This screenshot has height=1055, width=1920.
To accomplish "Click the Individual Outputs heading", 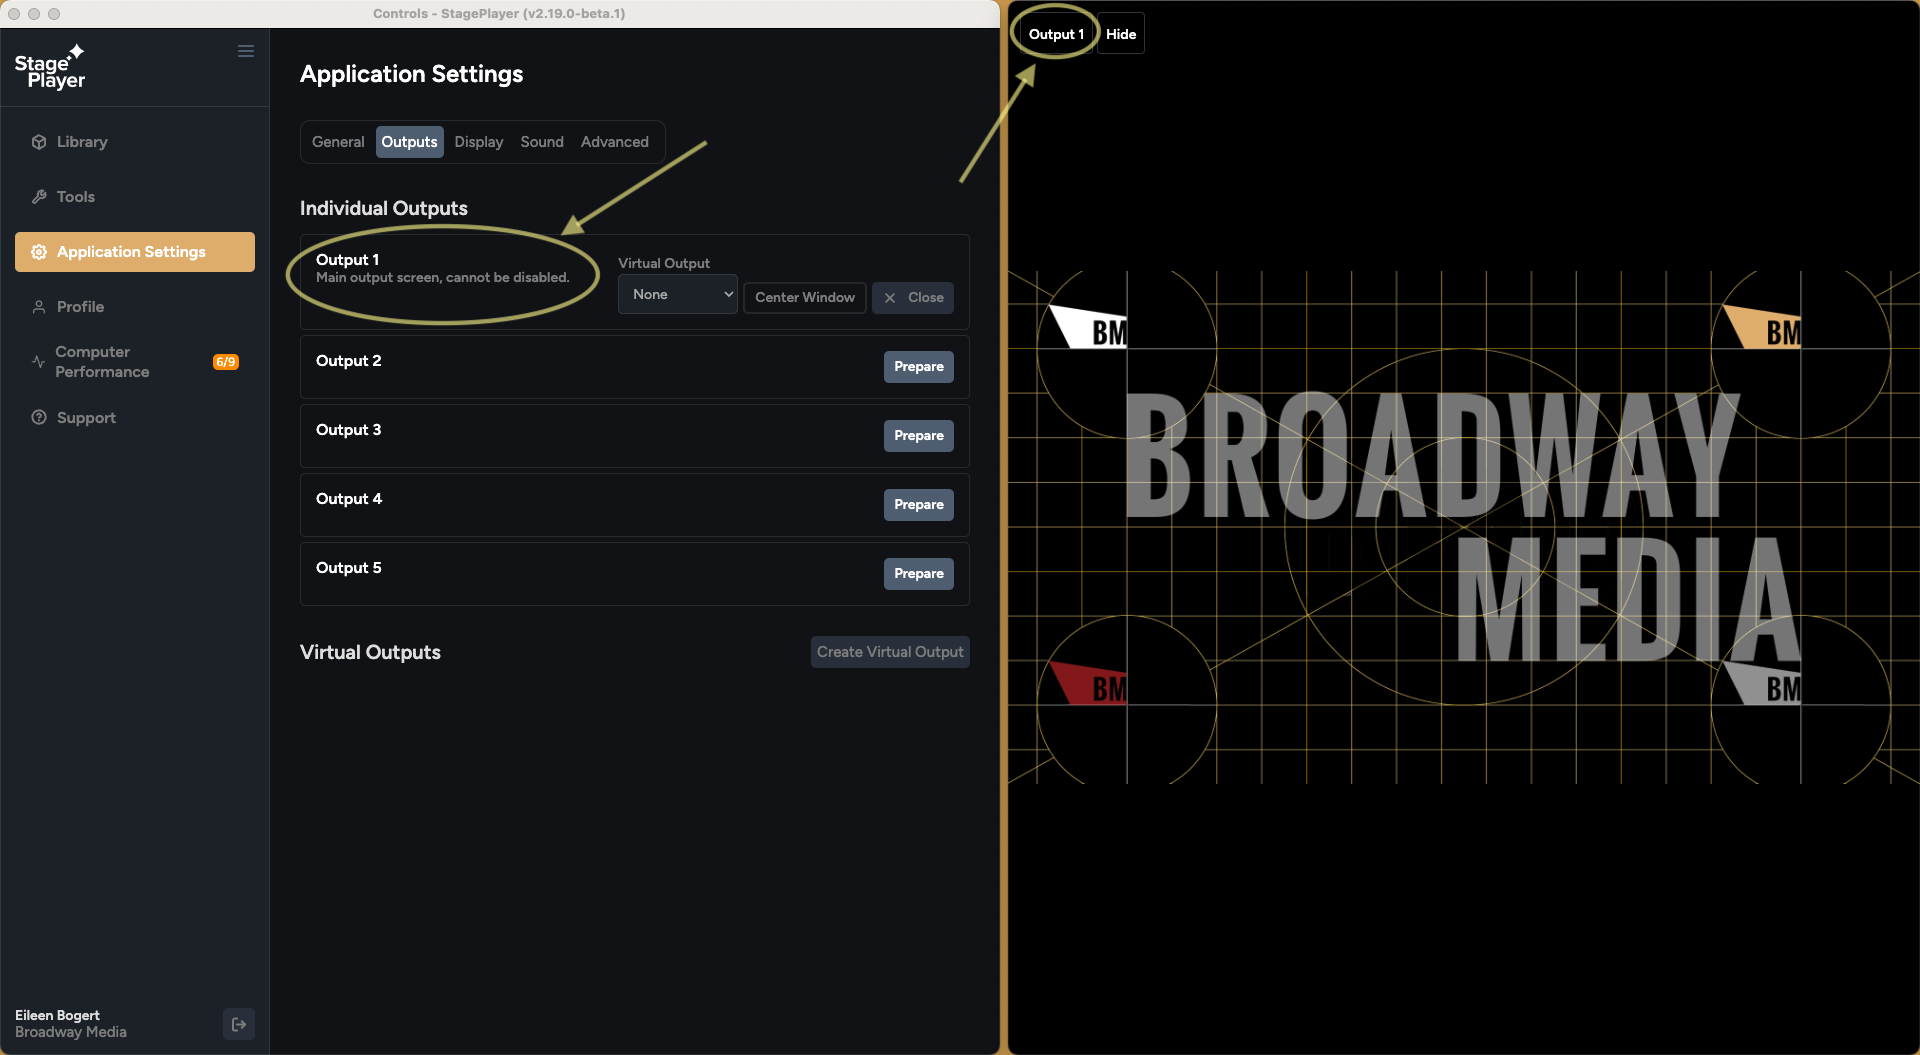I will coord(384,208).
